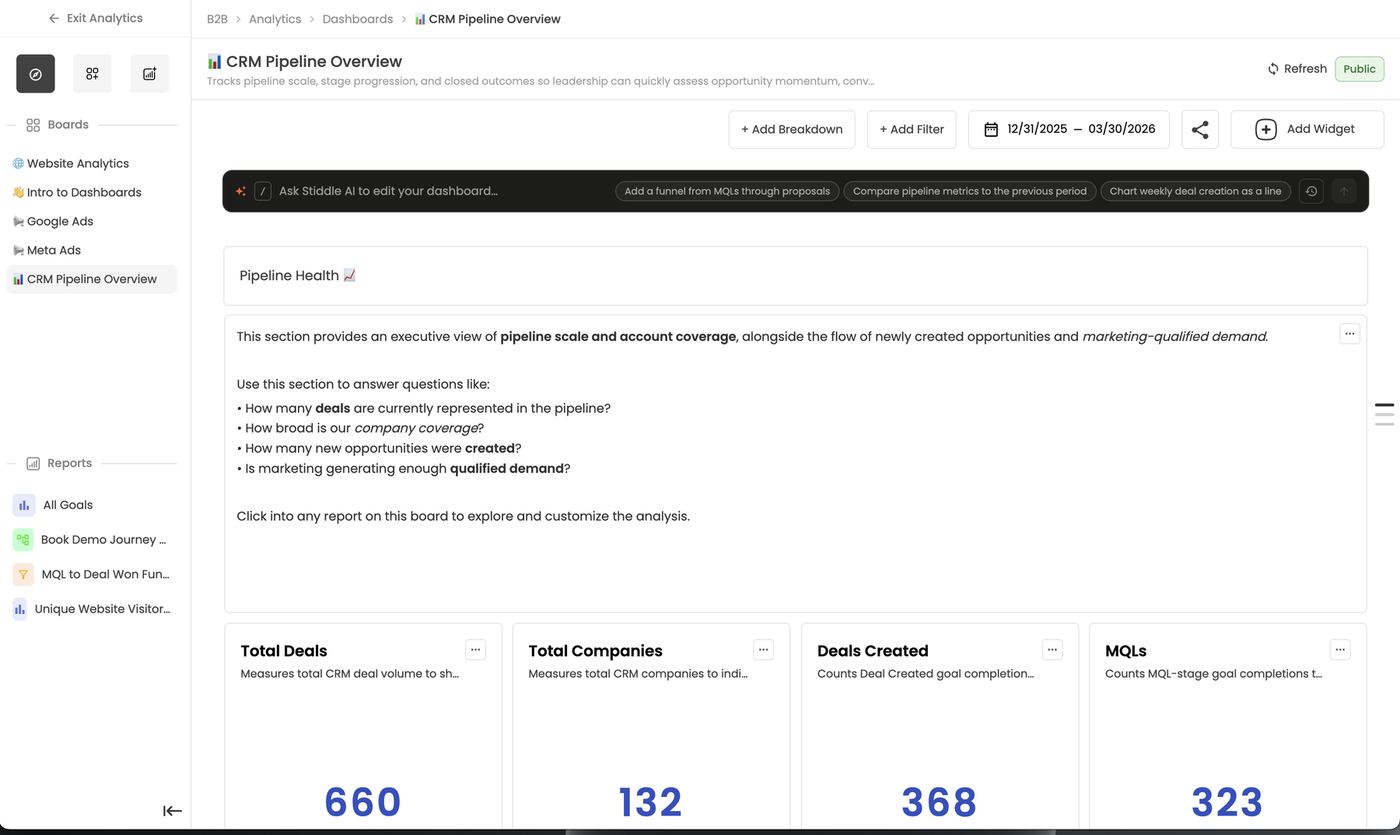The height and width of the screenshot is (835, 1400).
Task: Open the Website Analytics board
Action: coord(92,163)
